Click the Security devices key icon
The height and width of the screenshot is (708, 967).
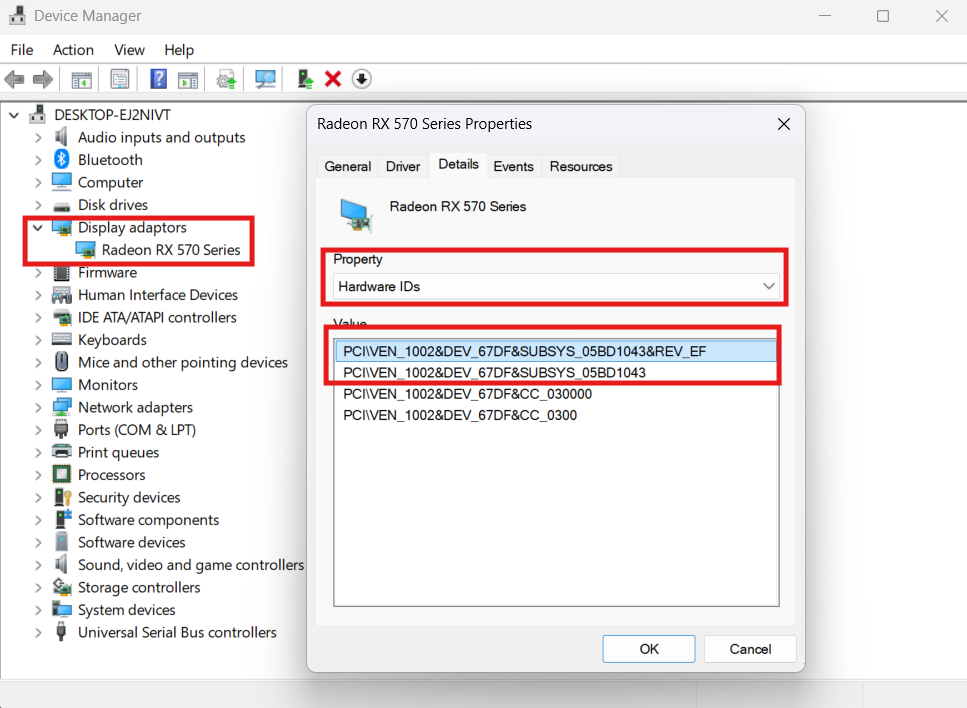62,497
